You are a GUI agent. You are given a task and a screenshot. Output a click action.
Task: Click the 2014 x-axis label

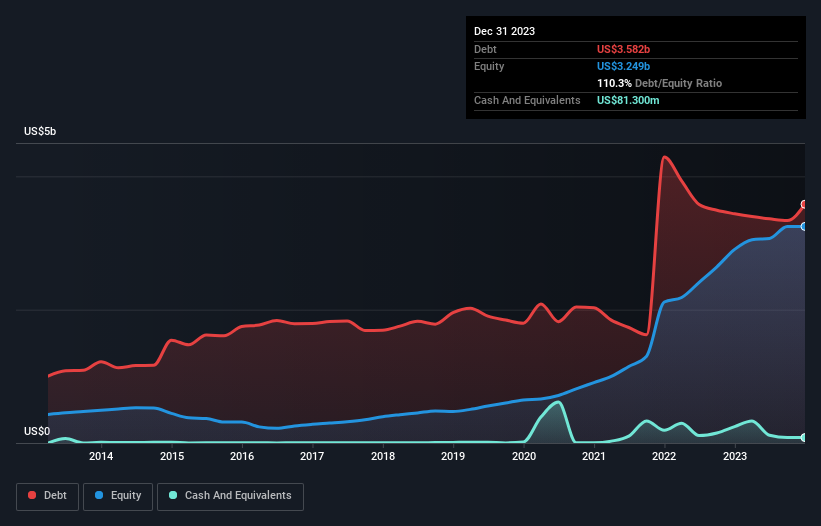tap(101, 456)
